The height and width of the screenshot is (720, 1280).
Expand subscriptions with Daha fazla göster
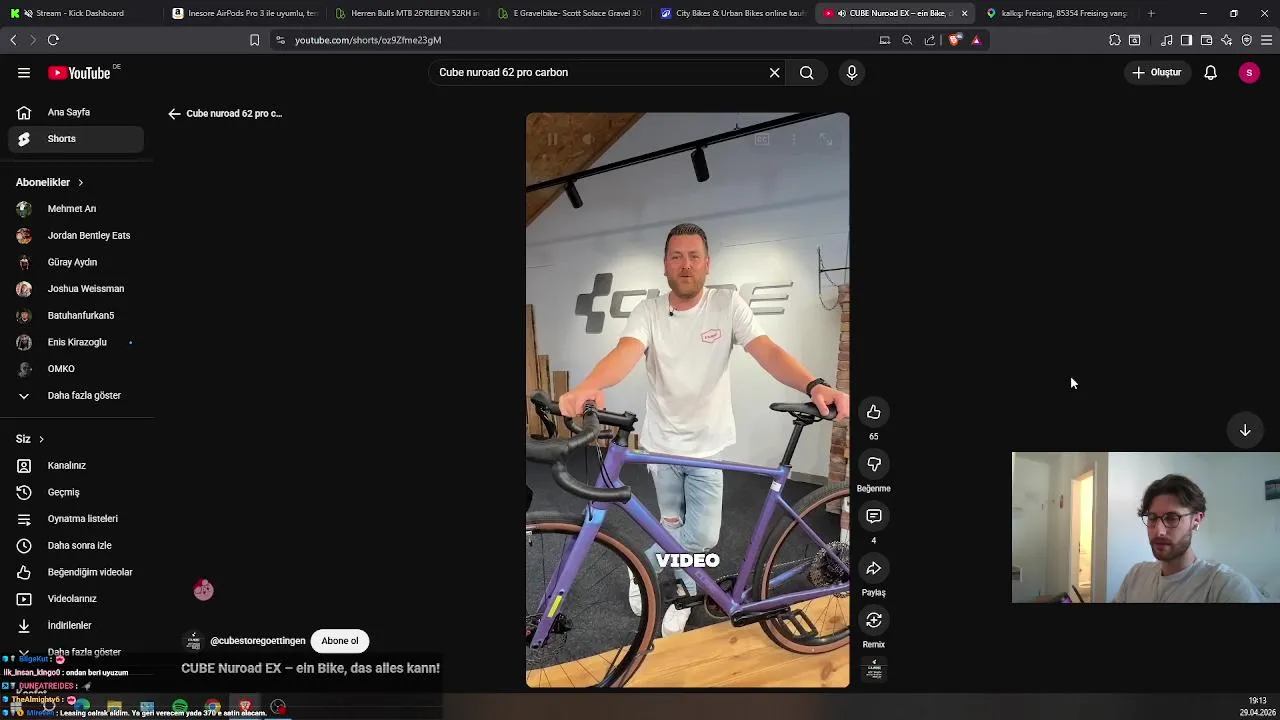pyautogui.click(x=76, y=395)
